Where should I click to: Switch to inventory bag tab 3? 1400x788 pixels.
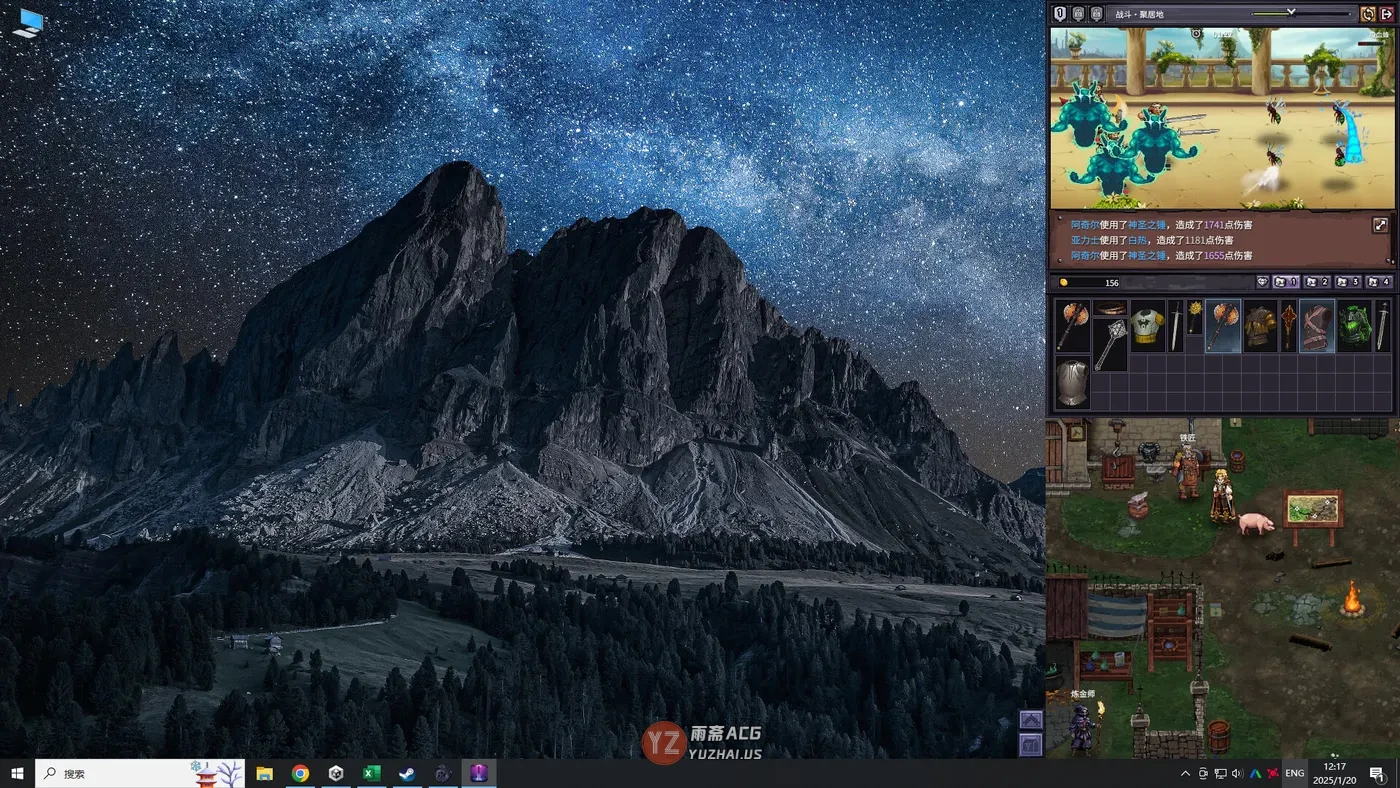(x=1348, y=282)
